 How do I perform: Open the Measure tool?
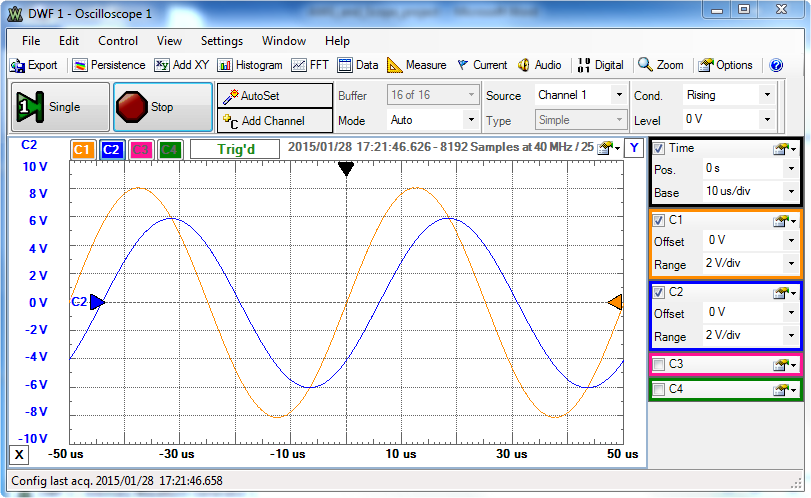coord(417,65)
